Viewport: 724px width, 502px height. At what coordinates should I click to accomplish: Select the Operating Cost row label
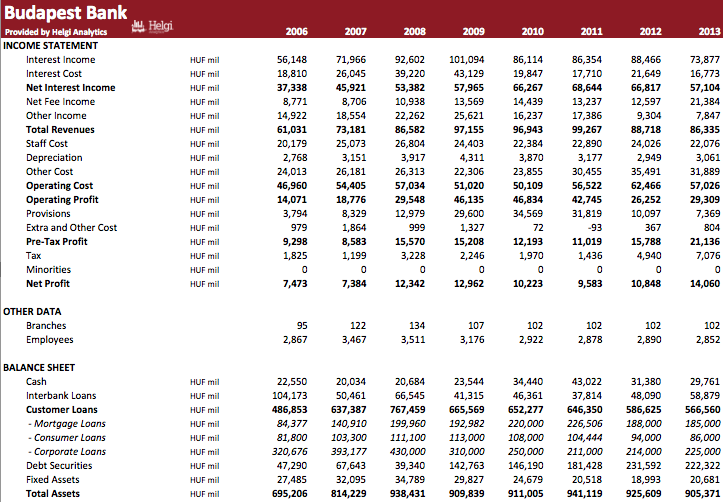(60, 186)
